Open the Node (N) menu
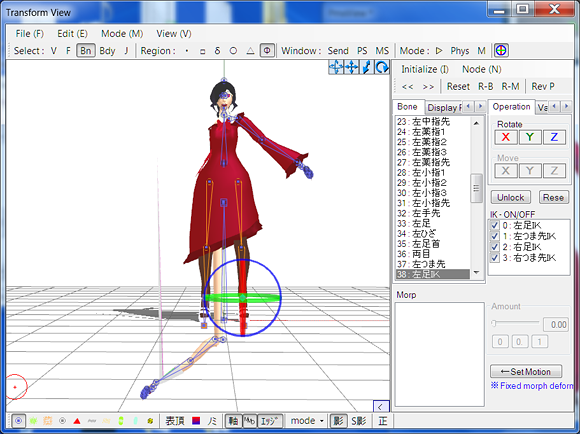Screen dimensions: 580x434 [x=482, y=69]
